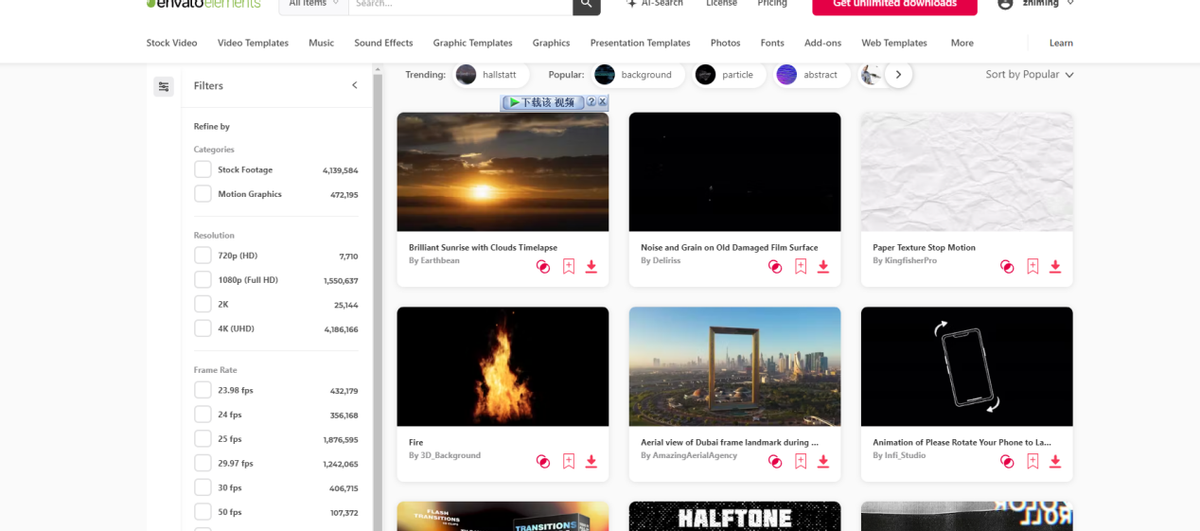
Task: Open the filters settings icon
Action: [164, 86]
